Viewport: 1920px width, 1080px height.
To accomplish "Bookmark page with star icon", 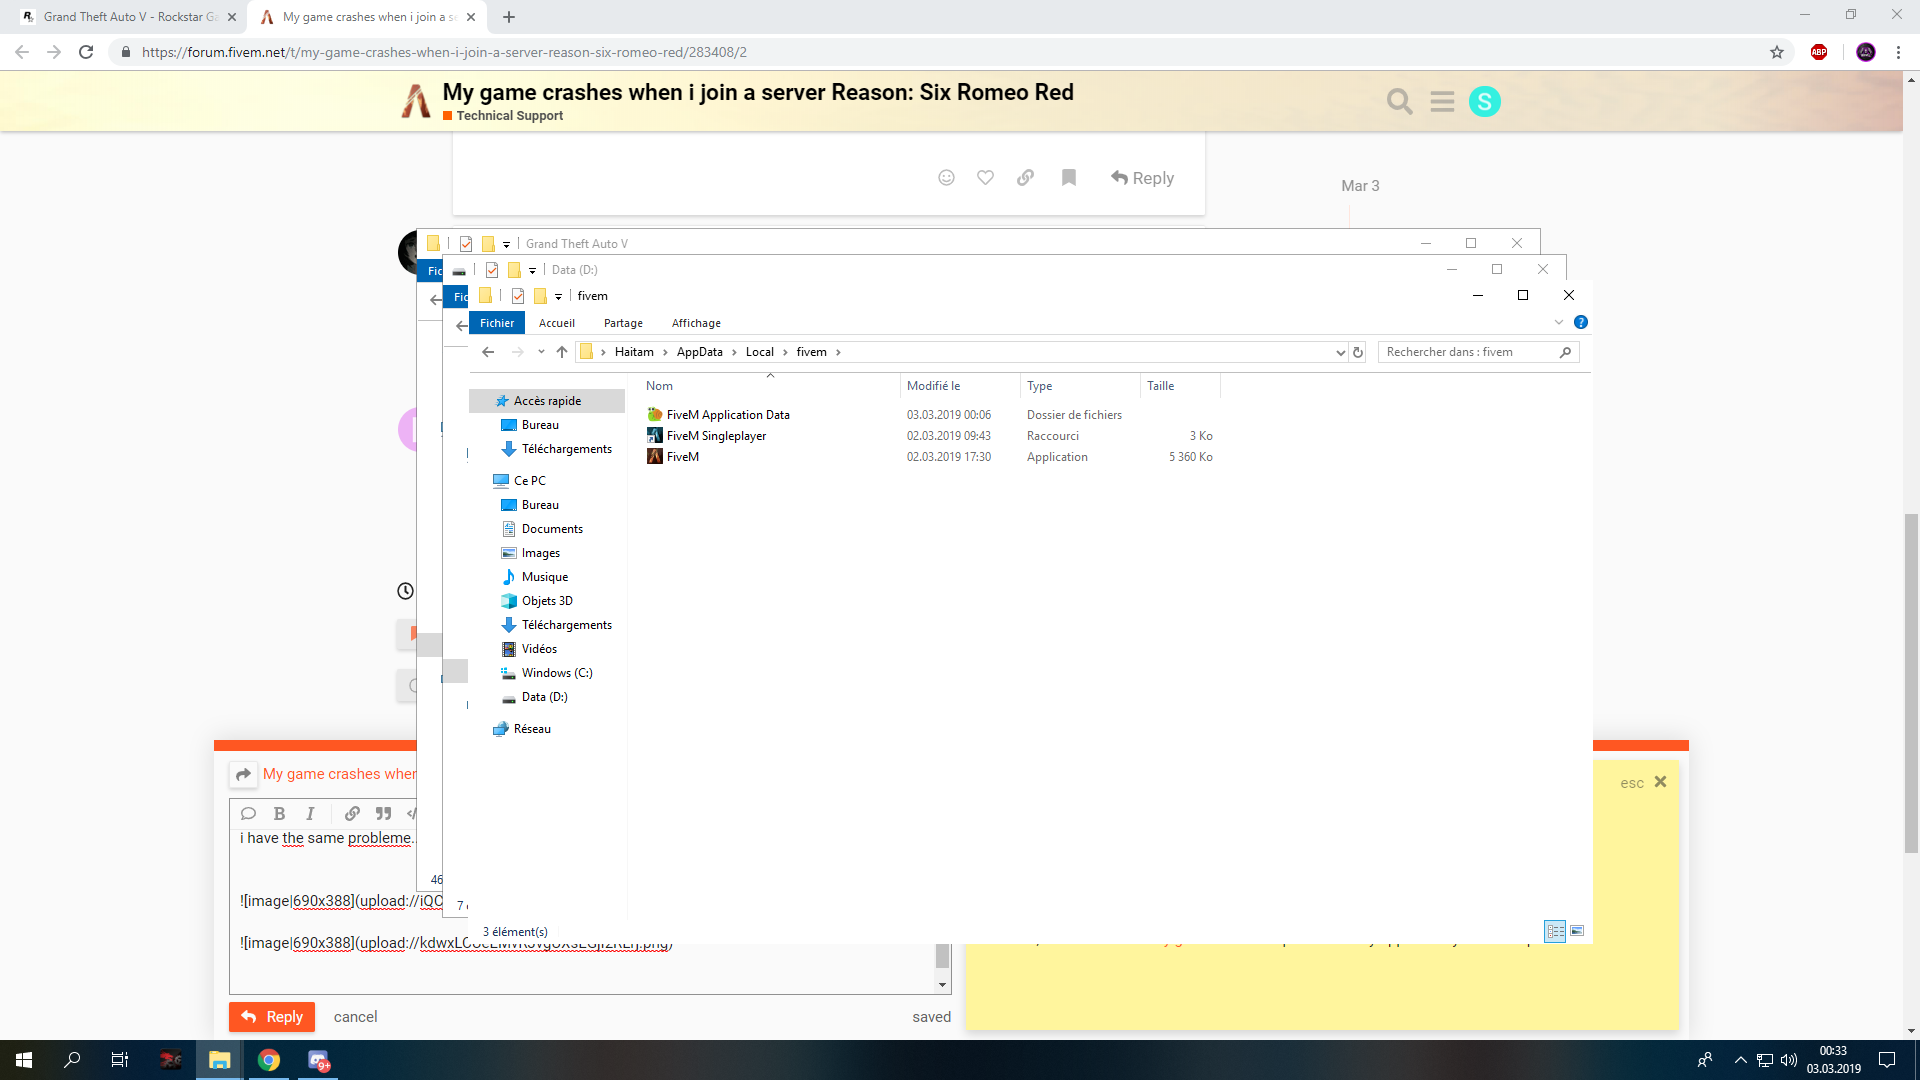I will (x=1777, y=52).
